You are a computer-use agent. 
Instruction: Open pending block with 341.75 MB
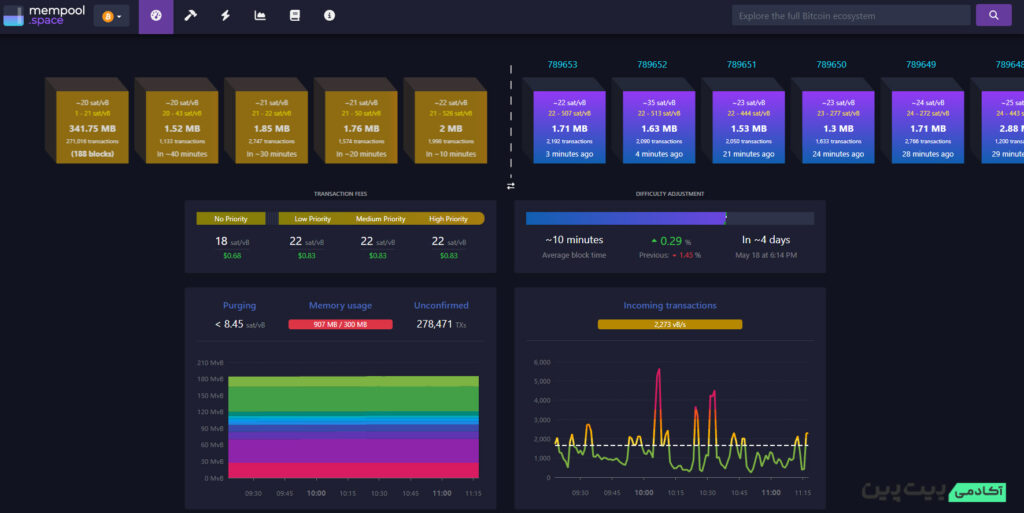(x=92, y=127)
